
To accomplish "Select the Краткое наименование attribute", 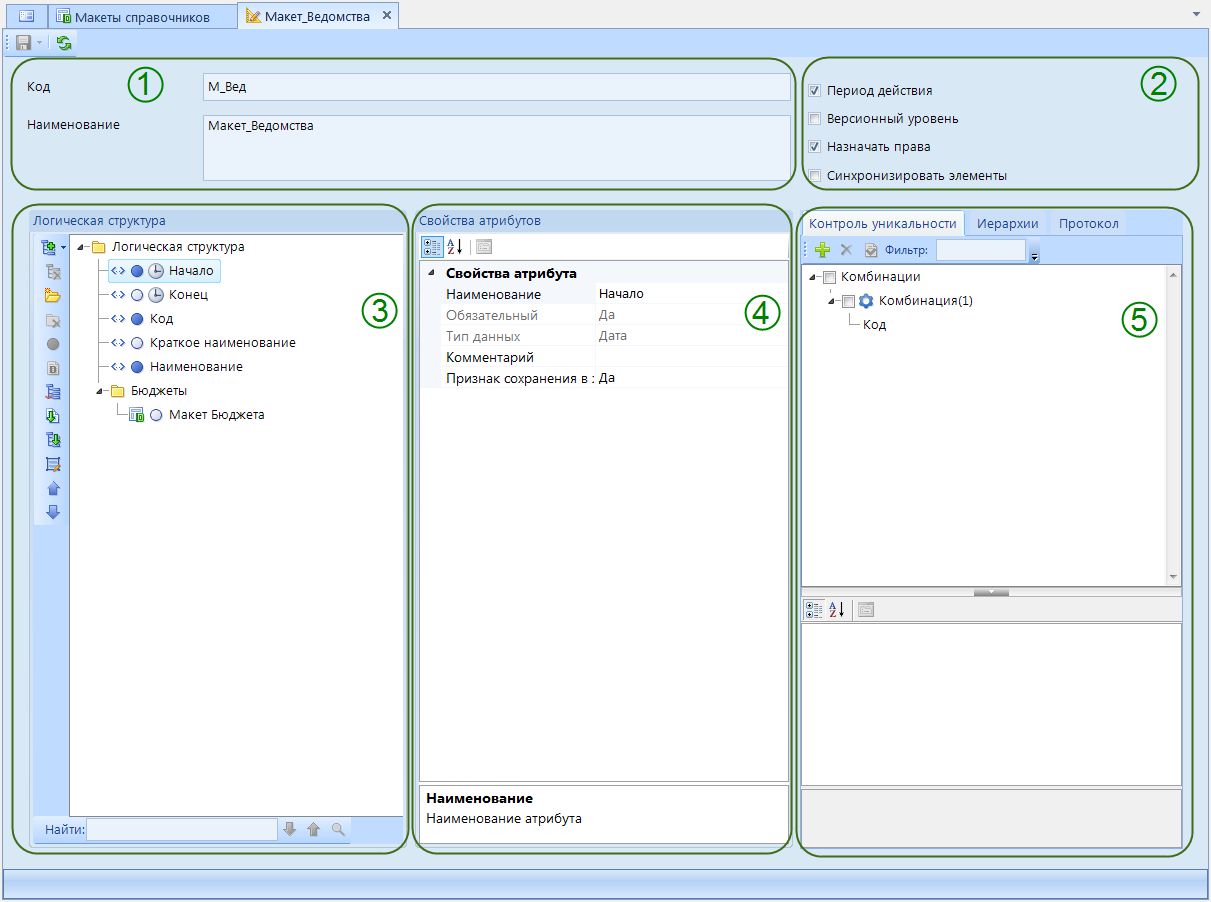I will click(x=222, y=343).
